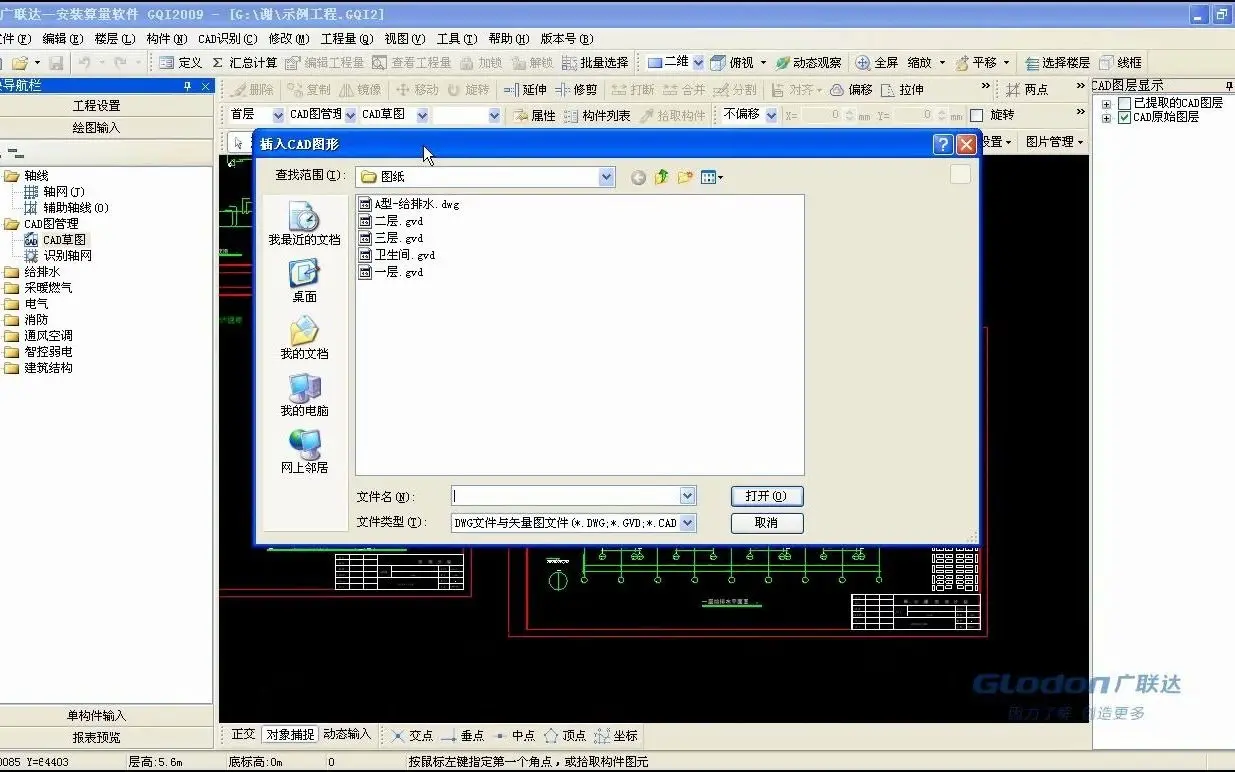Open the 文件类型 file type dropdown
This screenshot has width=1235, height=772.
coord(687,523)
